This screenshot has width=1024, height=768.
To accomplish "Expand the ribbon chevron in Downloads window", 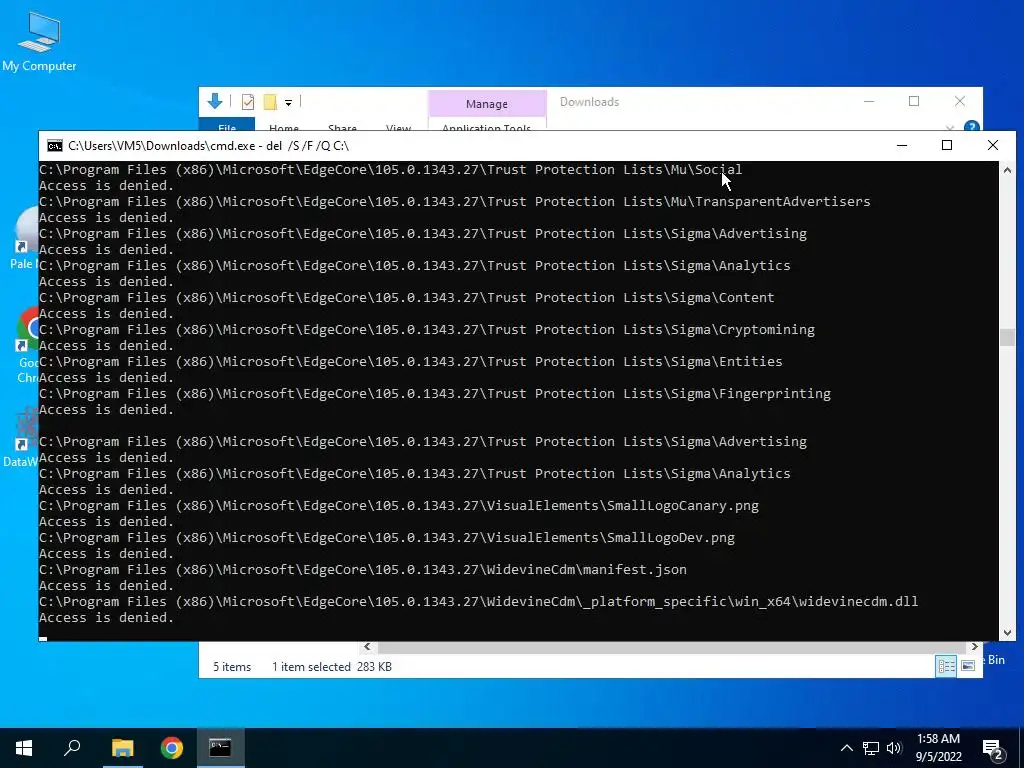I will (x=950, y=127).
